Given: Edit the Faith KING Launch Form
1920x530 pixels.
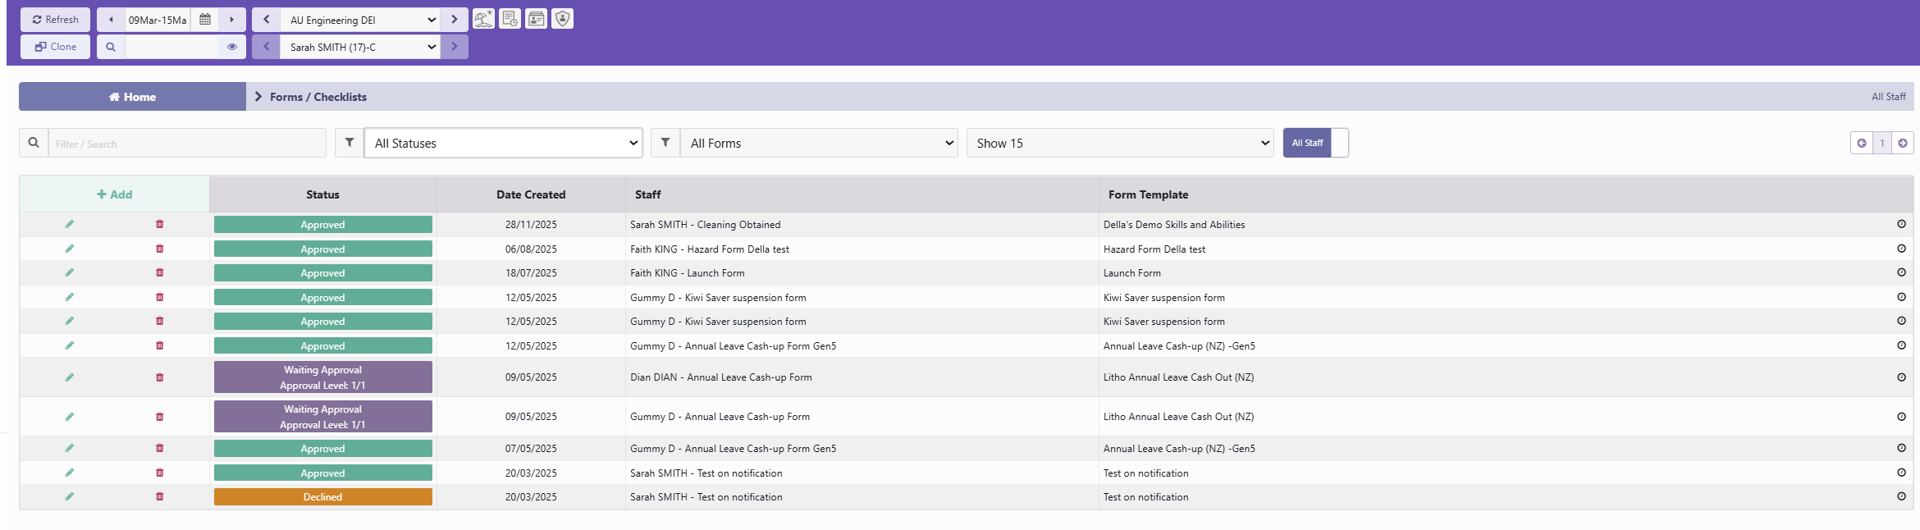Looking at the screenshot, I should pos(69,272).
